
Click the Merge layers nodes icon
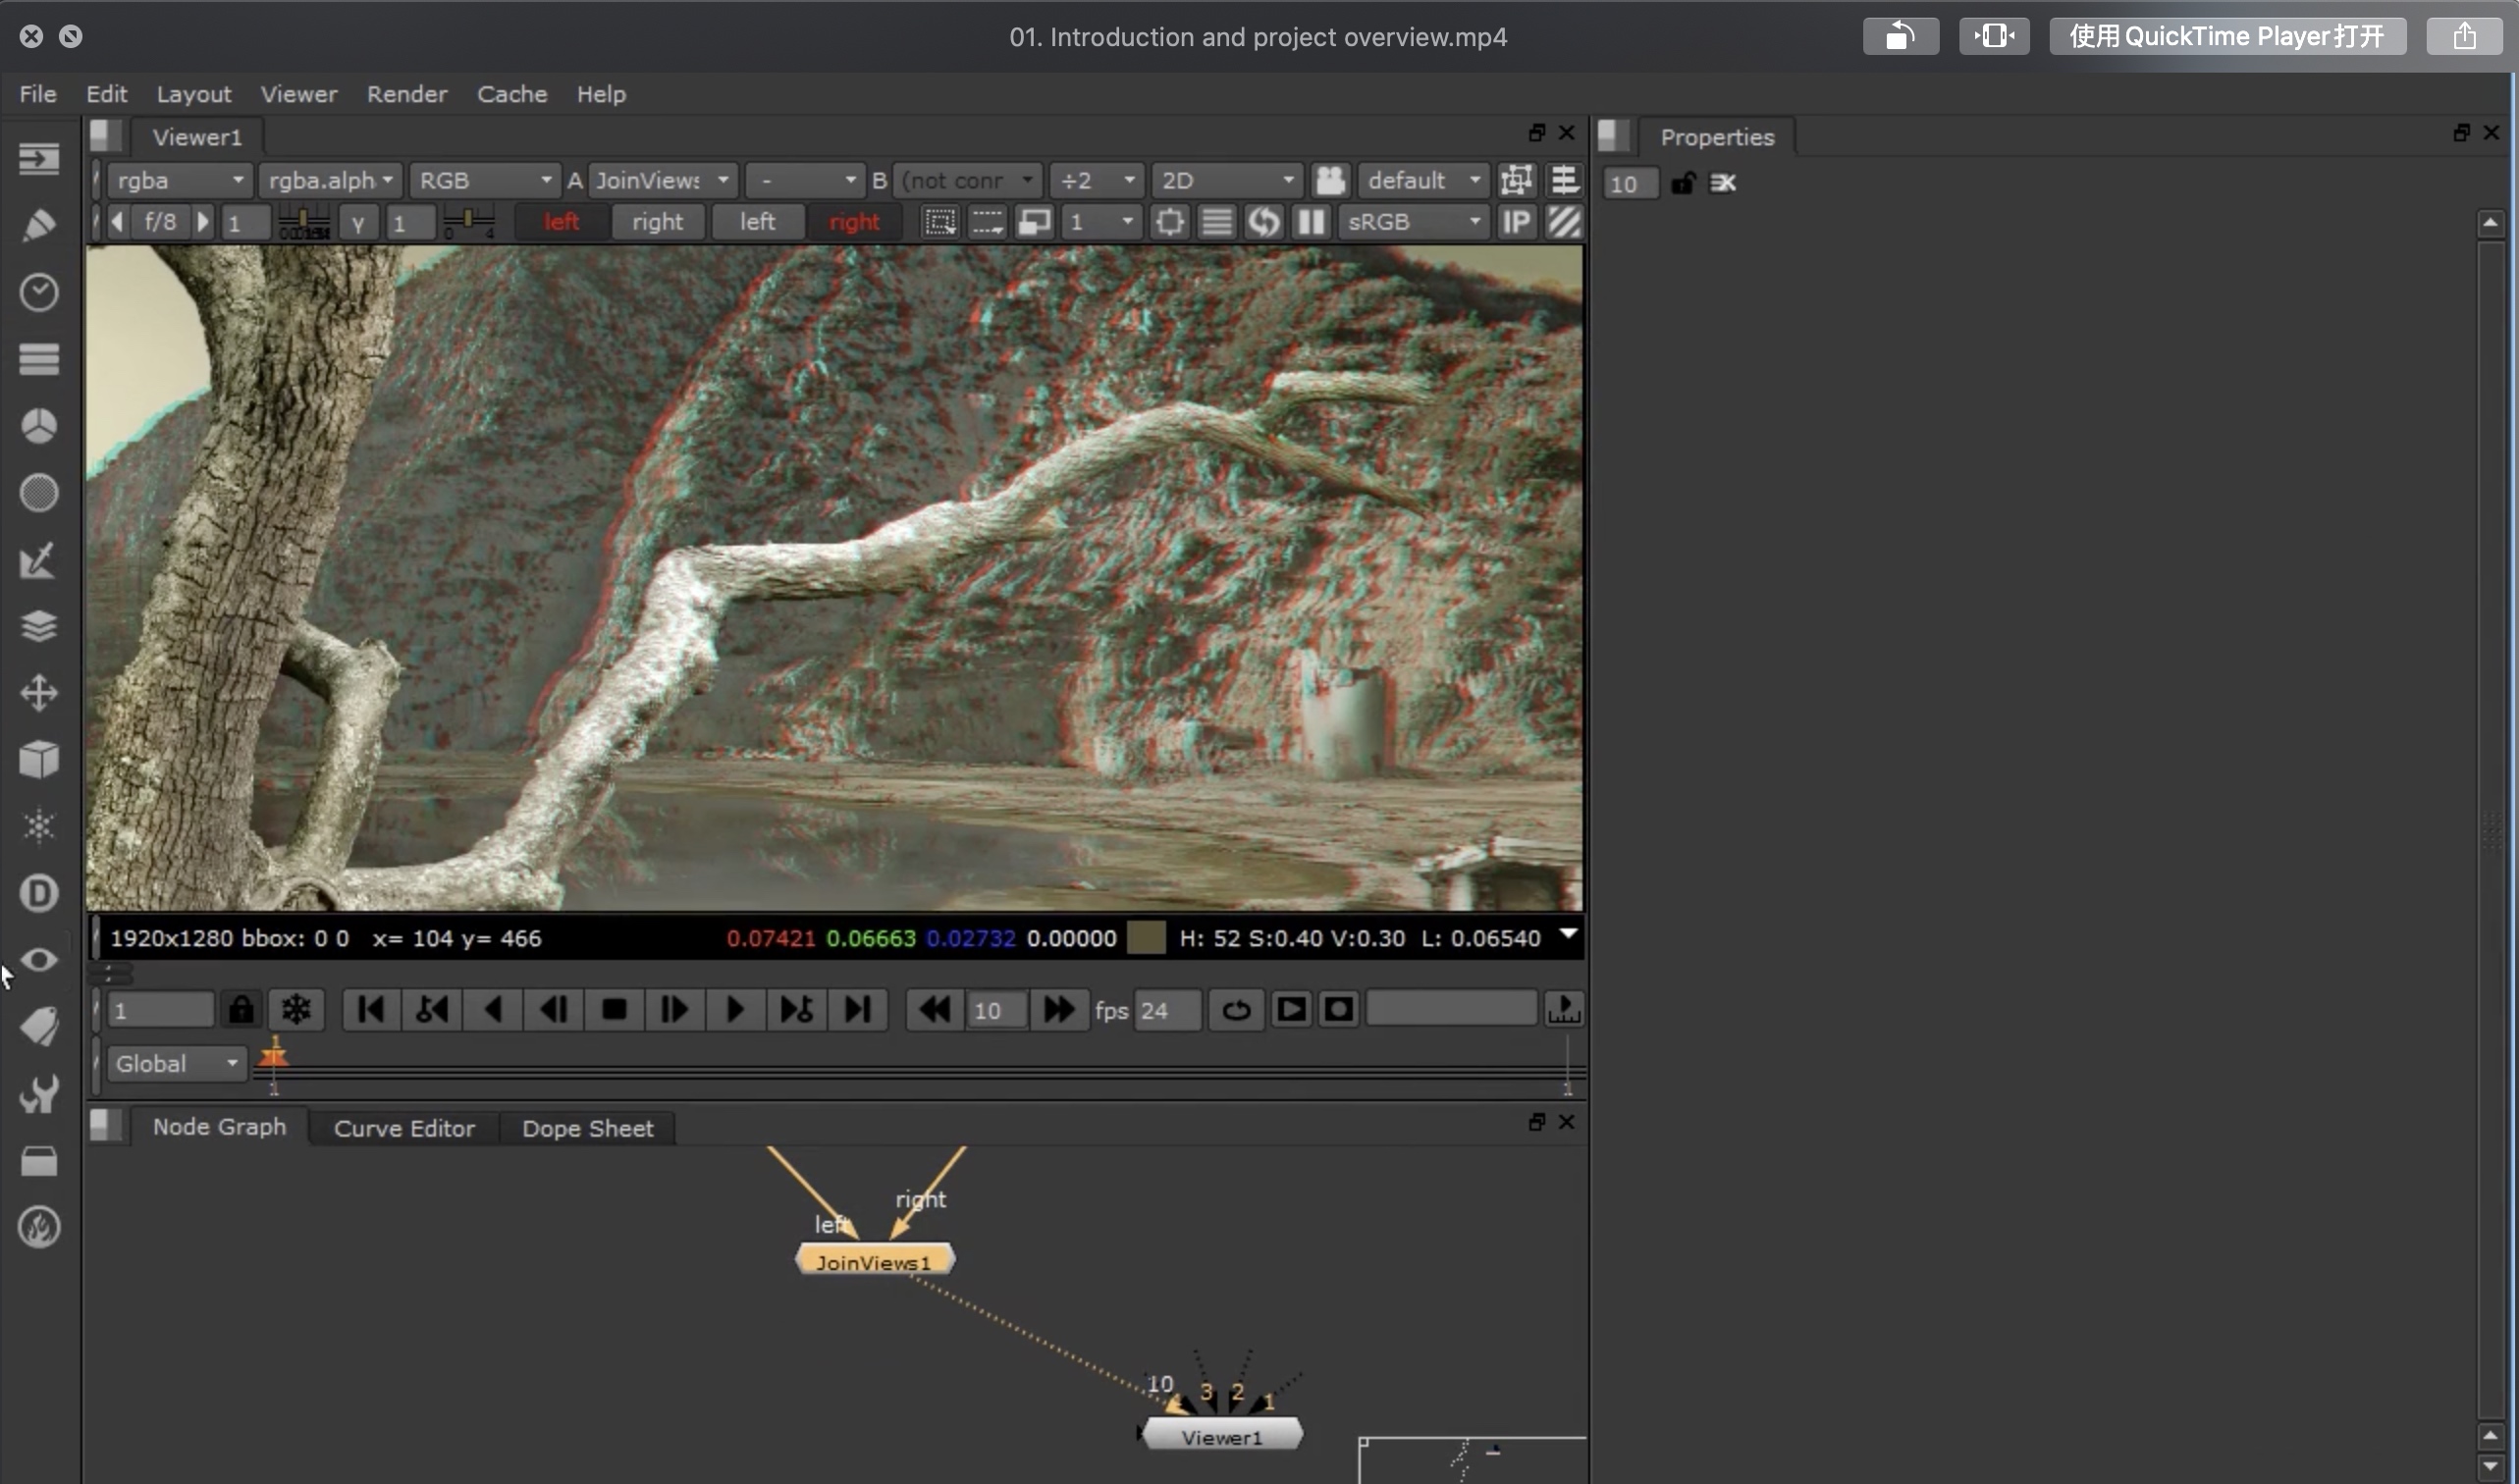39,627
